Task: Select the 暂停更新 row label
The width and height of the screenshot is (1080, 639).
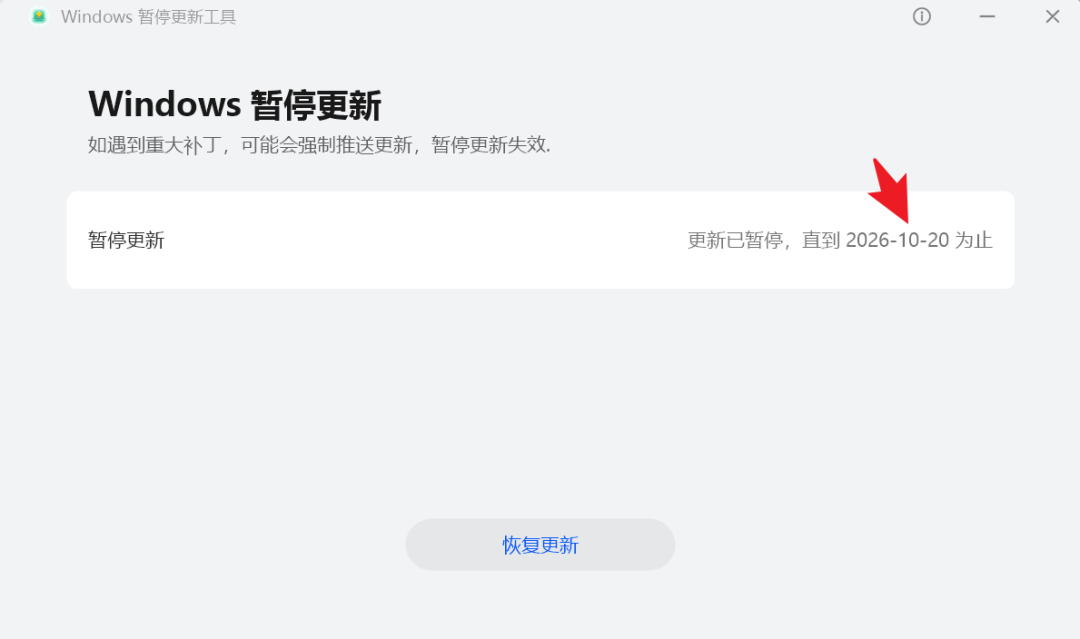Action: pos(126,240)
